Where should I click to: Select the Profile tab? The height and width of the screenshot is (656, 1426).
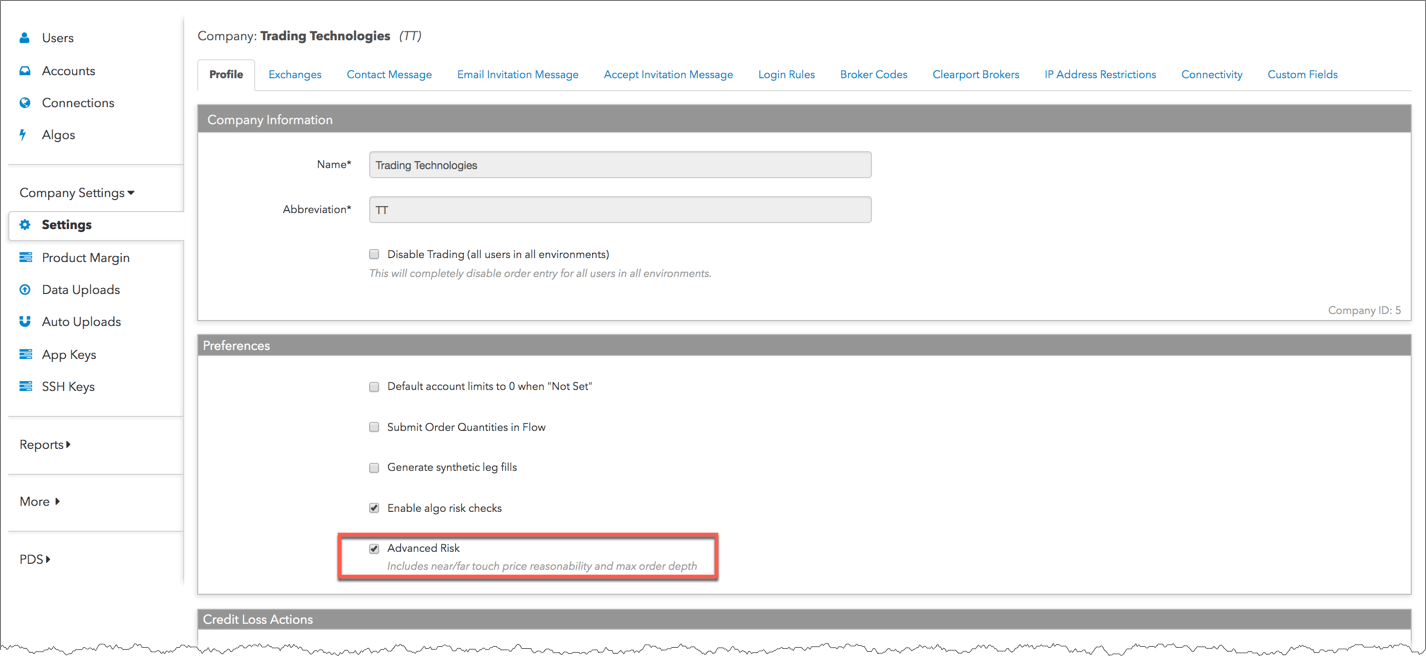point(226,75)
